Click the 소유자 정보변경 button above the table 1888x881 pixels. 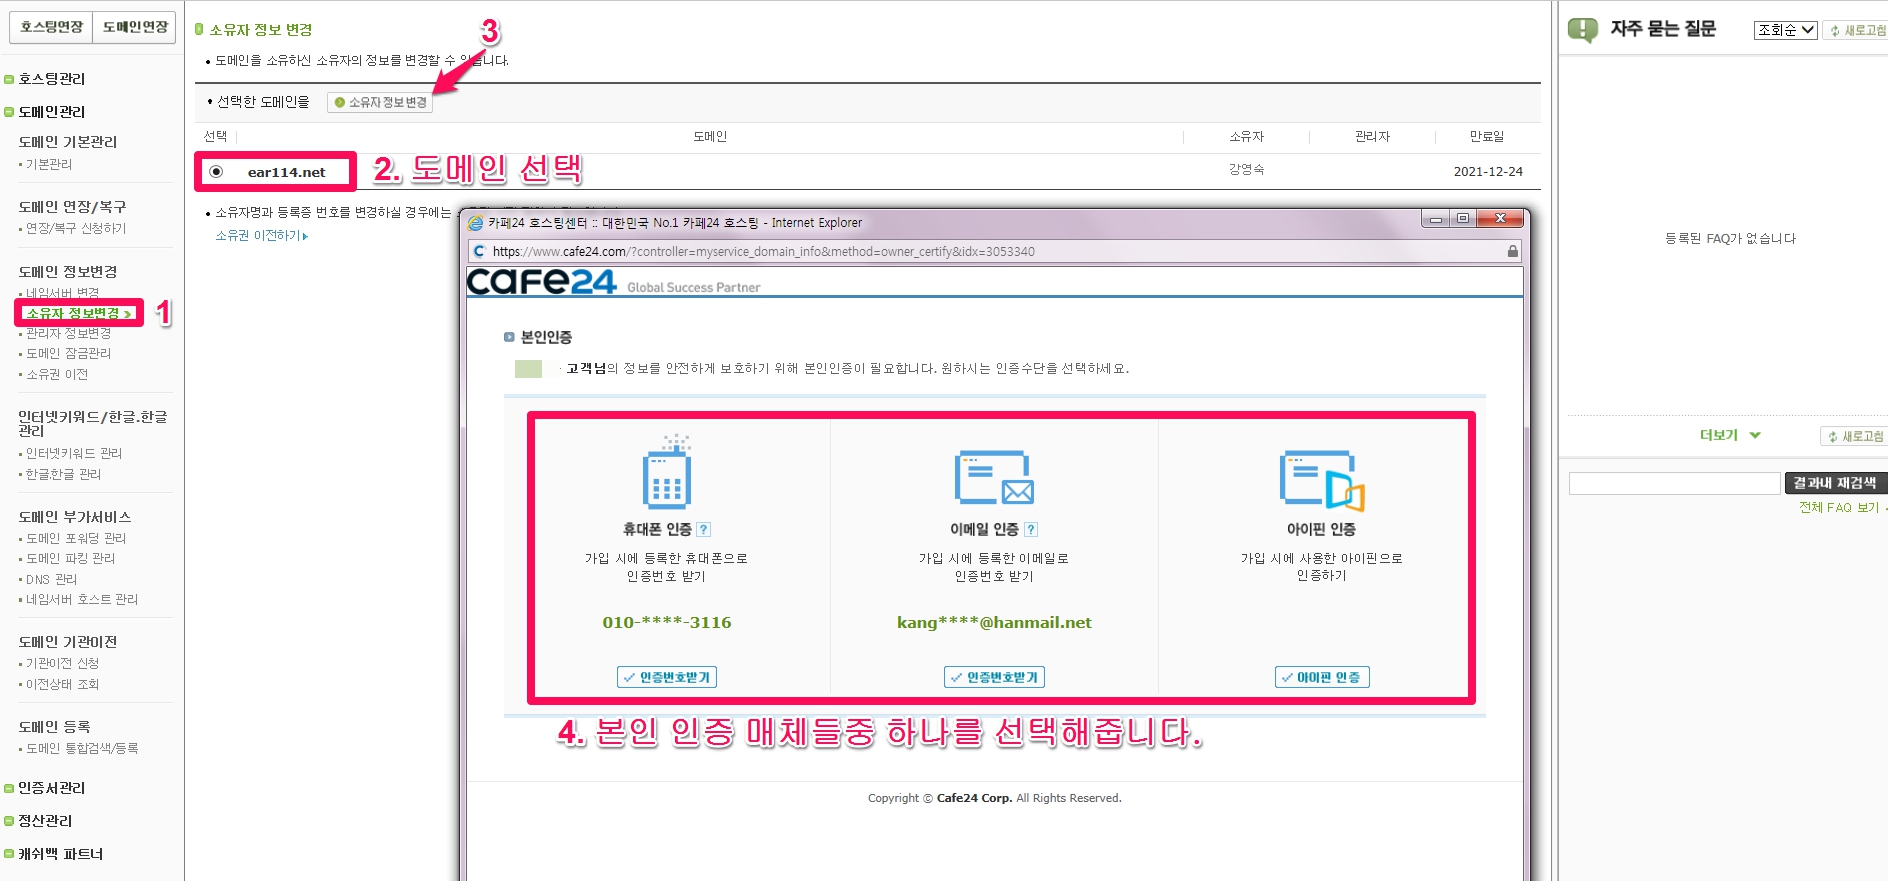[380, 103]
